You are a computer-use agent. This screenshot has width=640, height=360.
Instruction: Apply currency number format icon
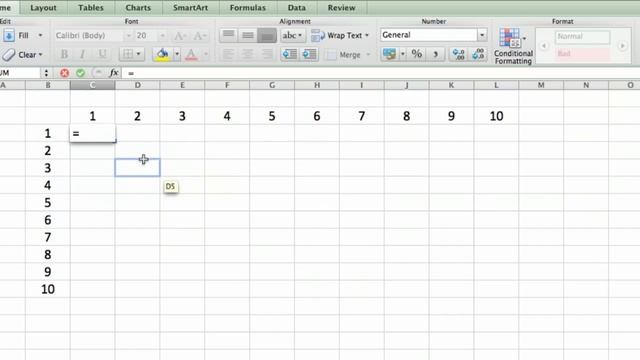pos(389,54)
